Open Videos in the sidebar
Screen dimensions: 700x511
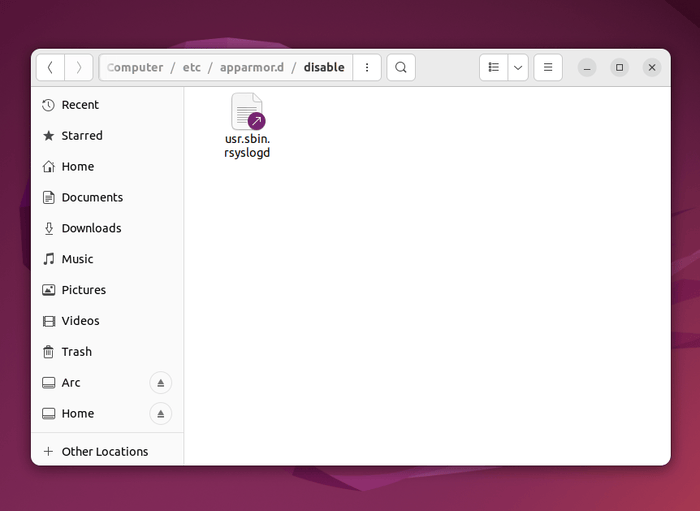pos(107,320)
